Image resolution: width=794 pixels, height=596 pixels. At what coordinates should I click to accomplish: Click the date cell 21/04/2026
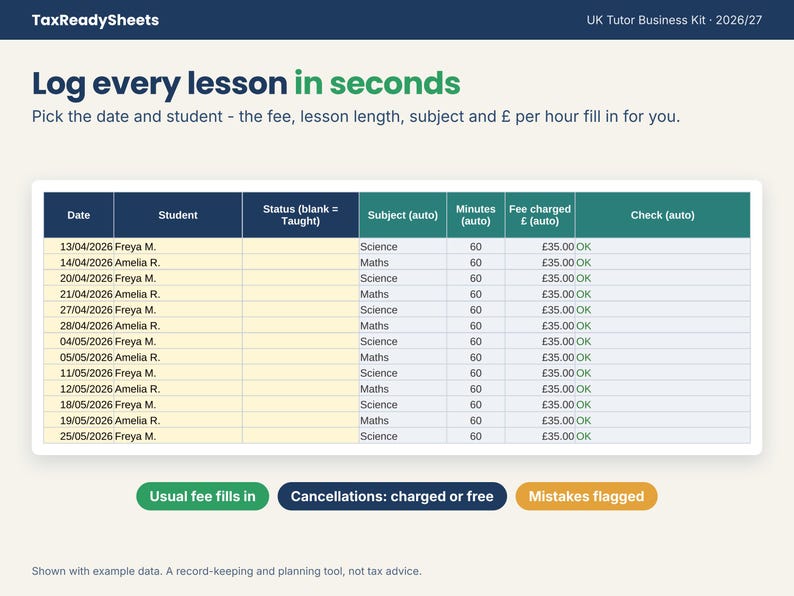click(x=78, y=294)
